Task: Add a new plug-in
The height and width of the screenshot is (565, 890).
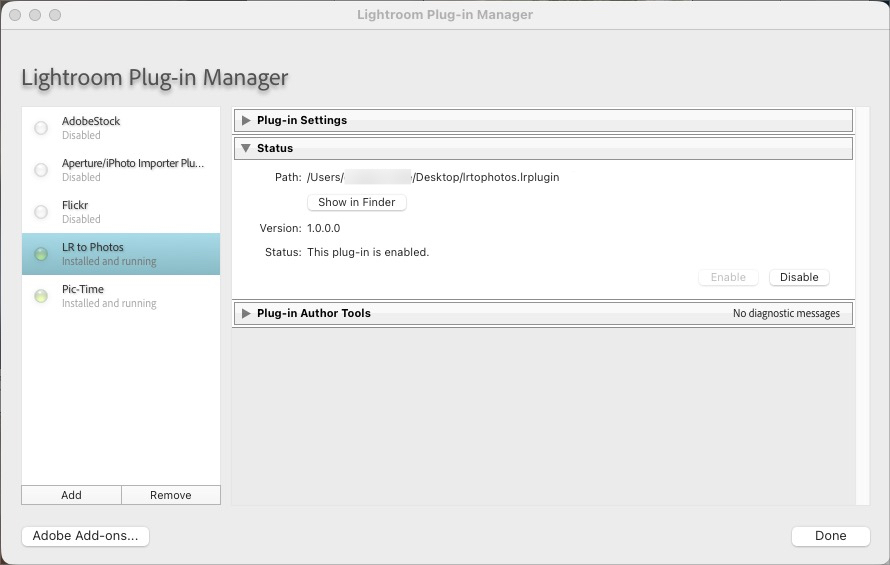Action: coord(72,495)
